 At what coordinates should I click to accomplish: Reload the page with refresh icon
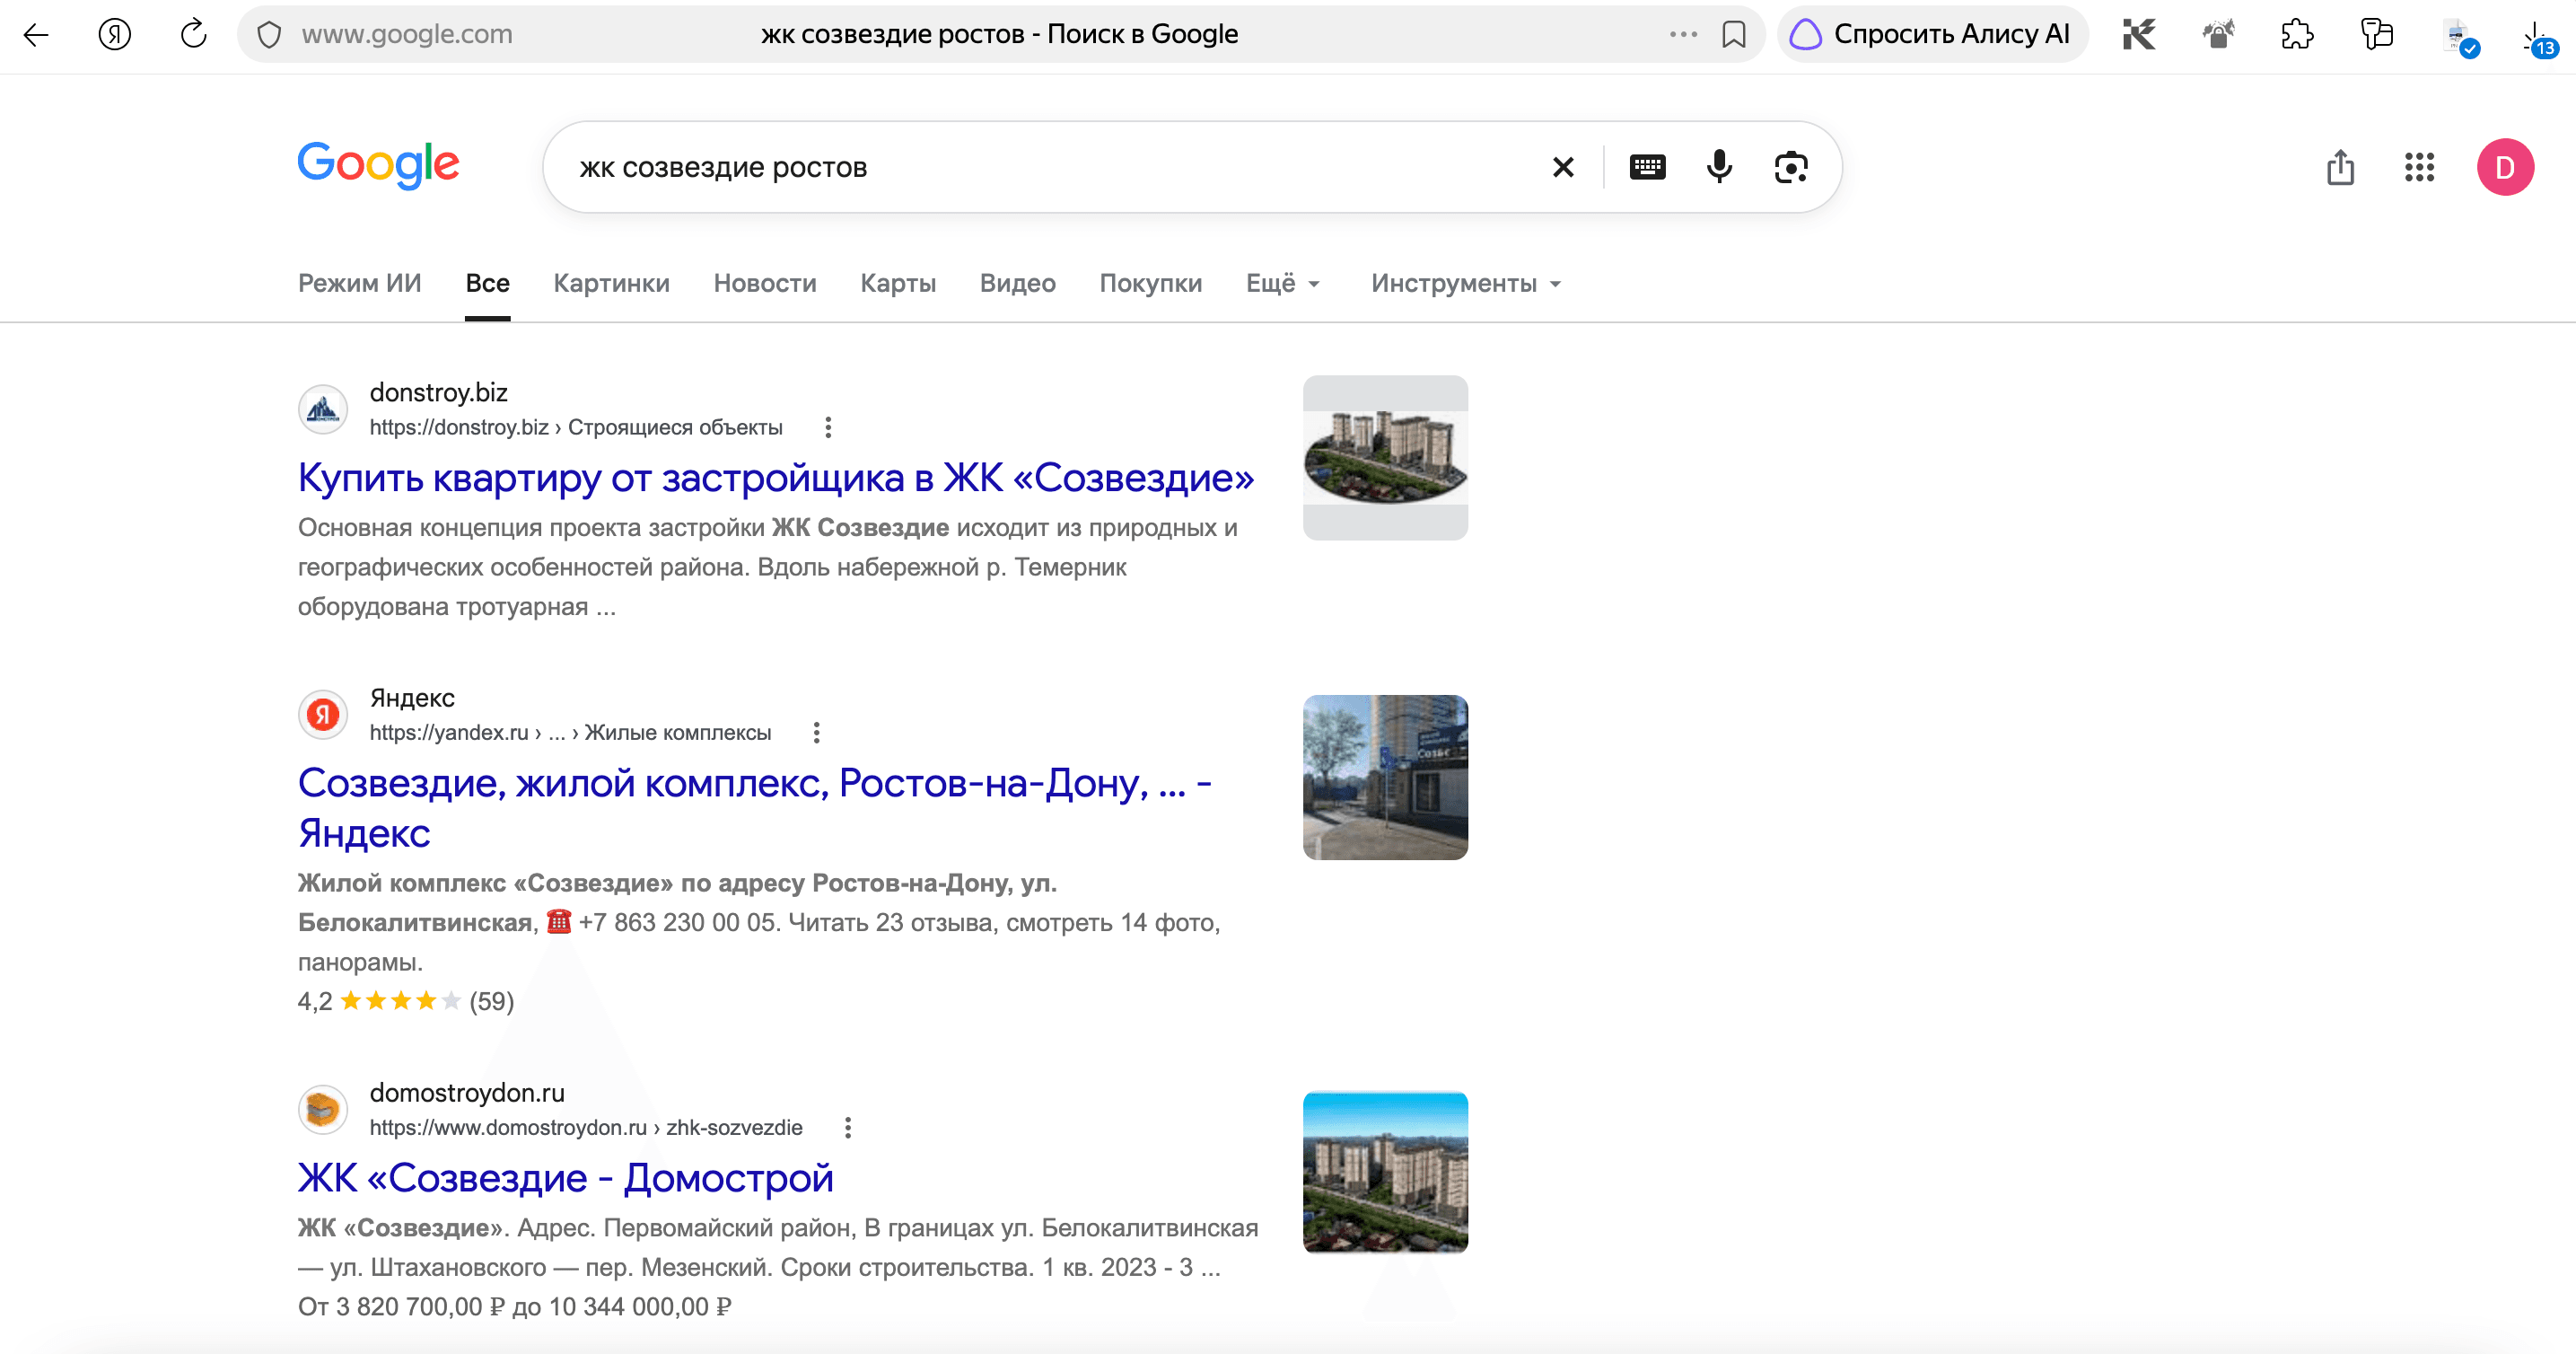point(193,35)
